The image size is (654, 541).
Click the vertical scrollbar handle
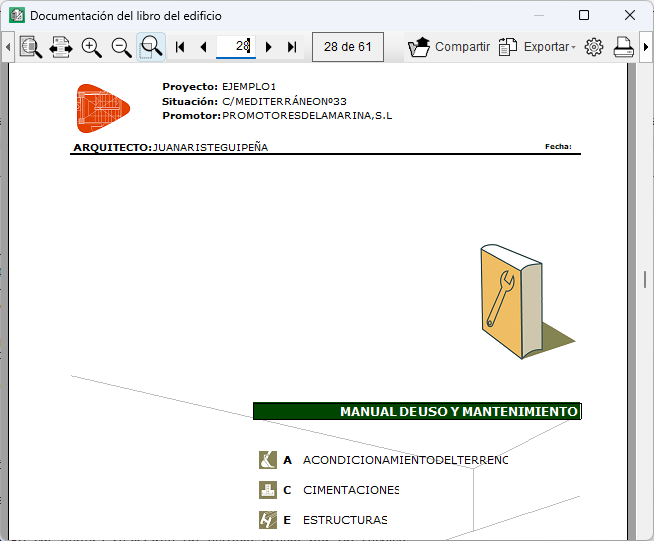pos(645,279)
